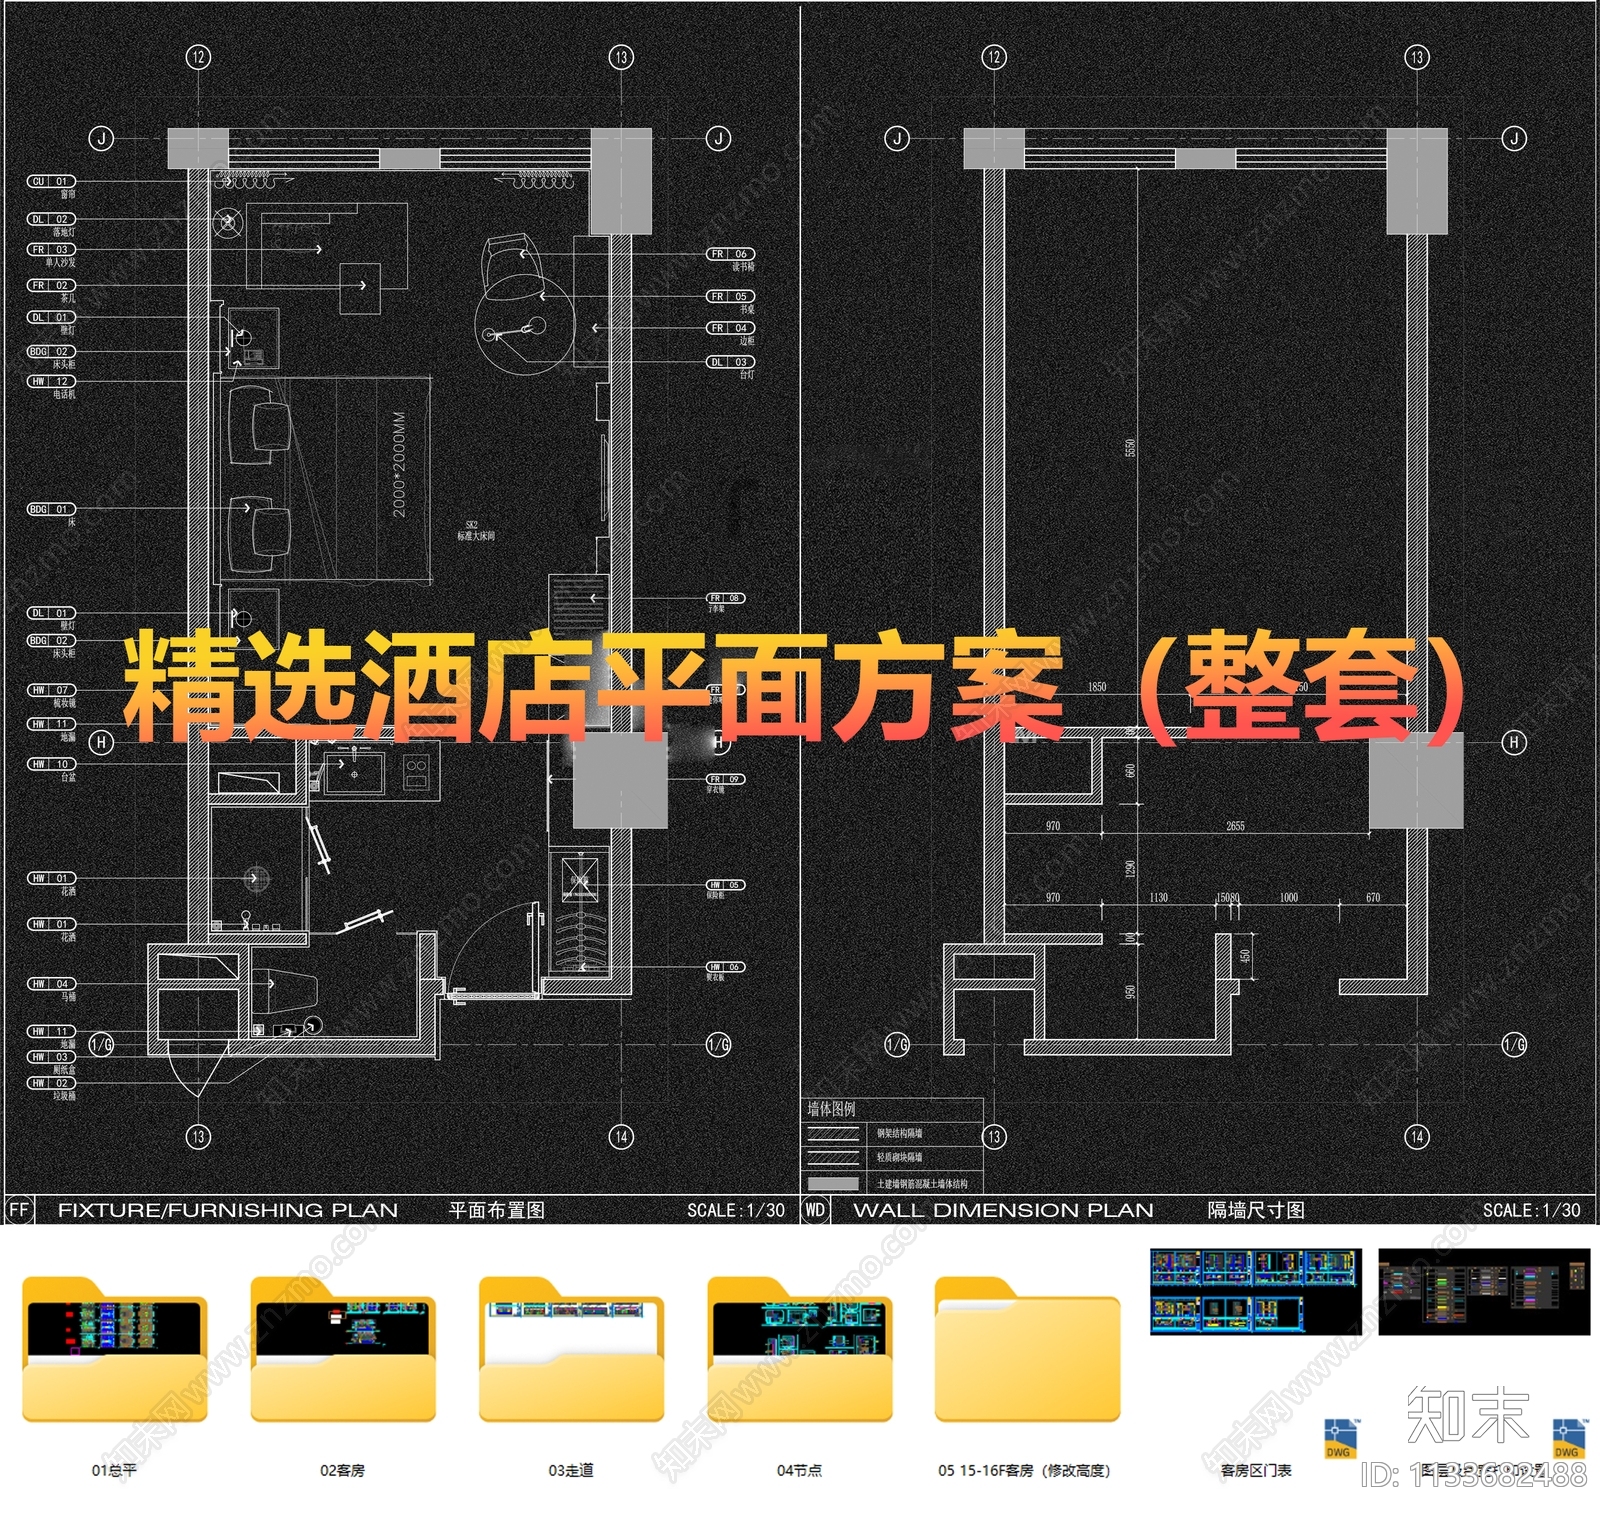
Task: Select the FR 02 茶几 tag
Action: [51, 286]
